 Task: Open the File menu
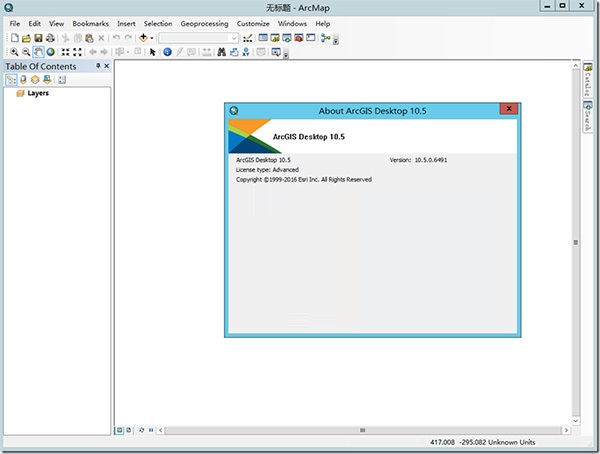click(15, 24)
